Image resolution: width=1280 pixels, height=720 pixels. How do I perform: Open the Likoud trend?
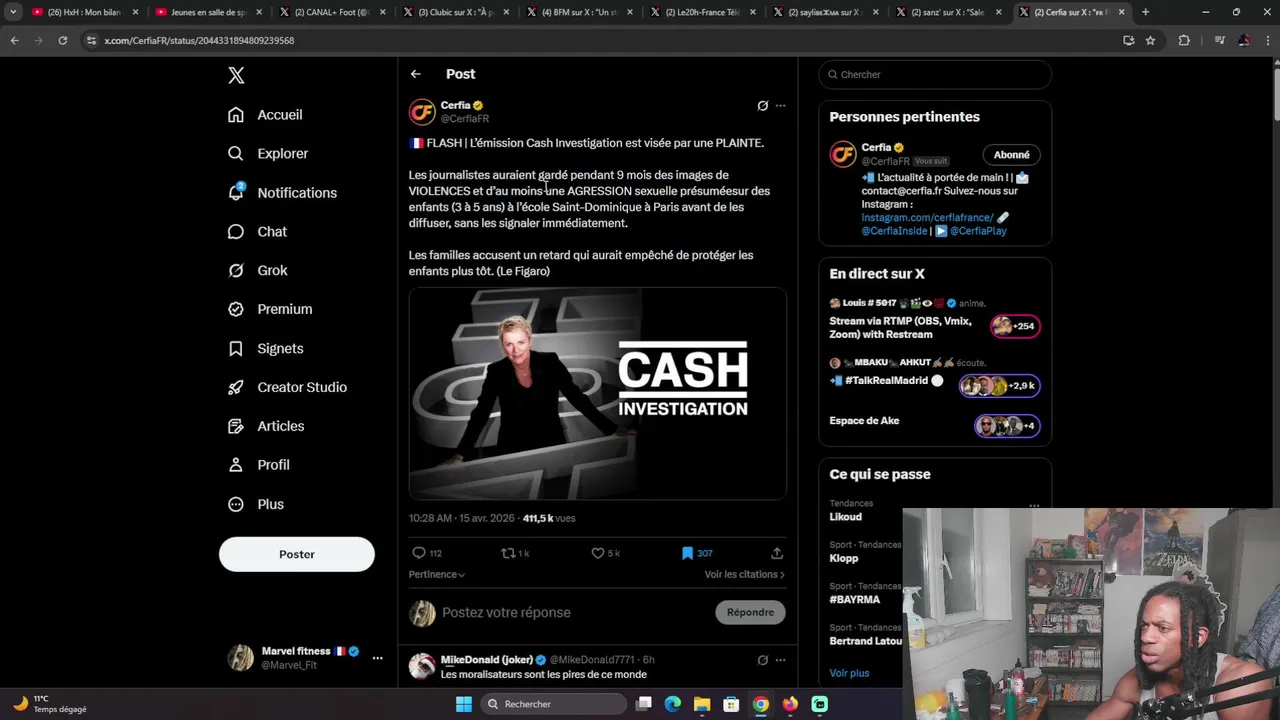(x=845, y=517)
